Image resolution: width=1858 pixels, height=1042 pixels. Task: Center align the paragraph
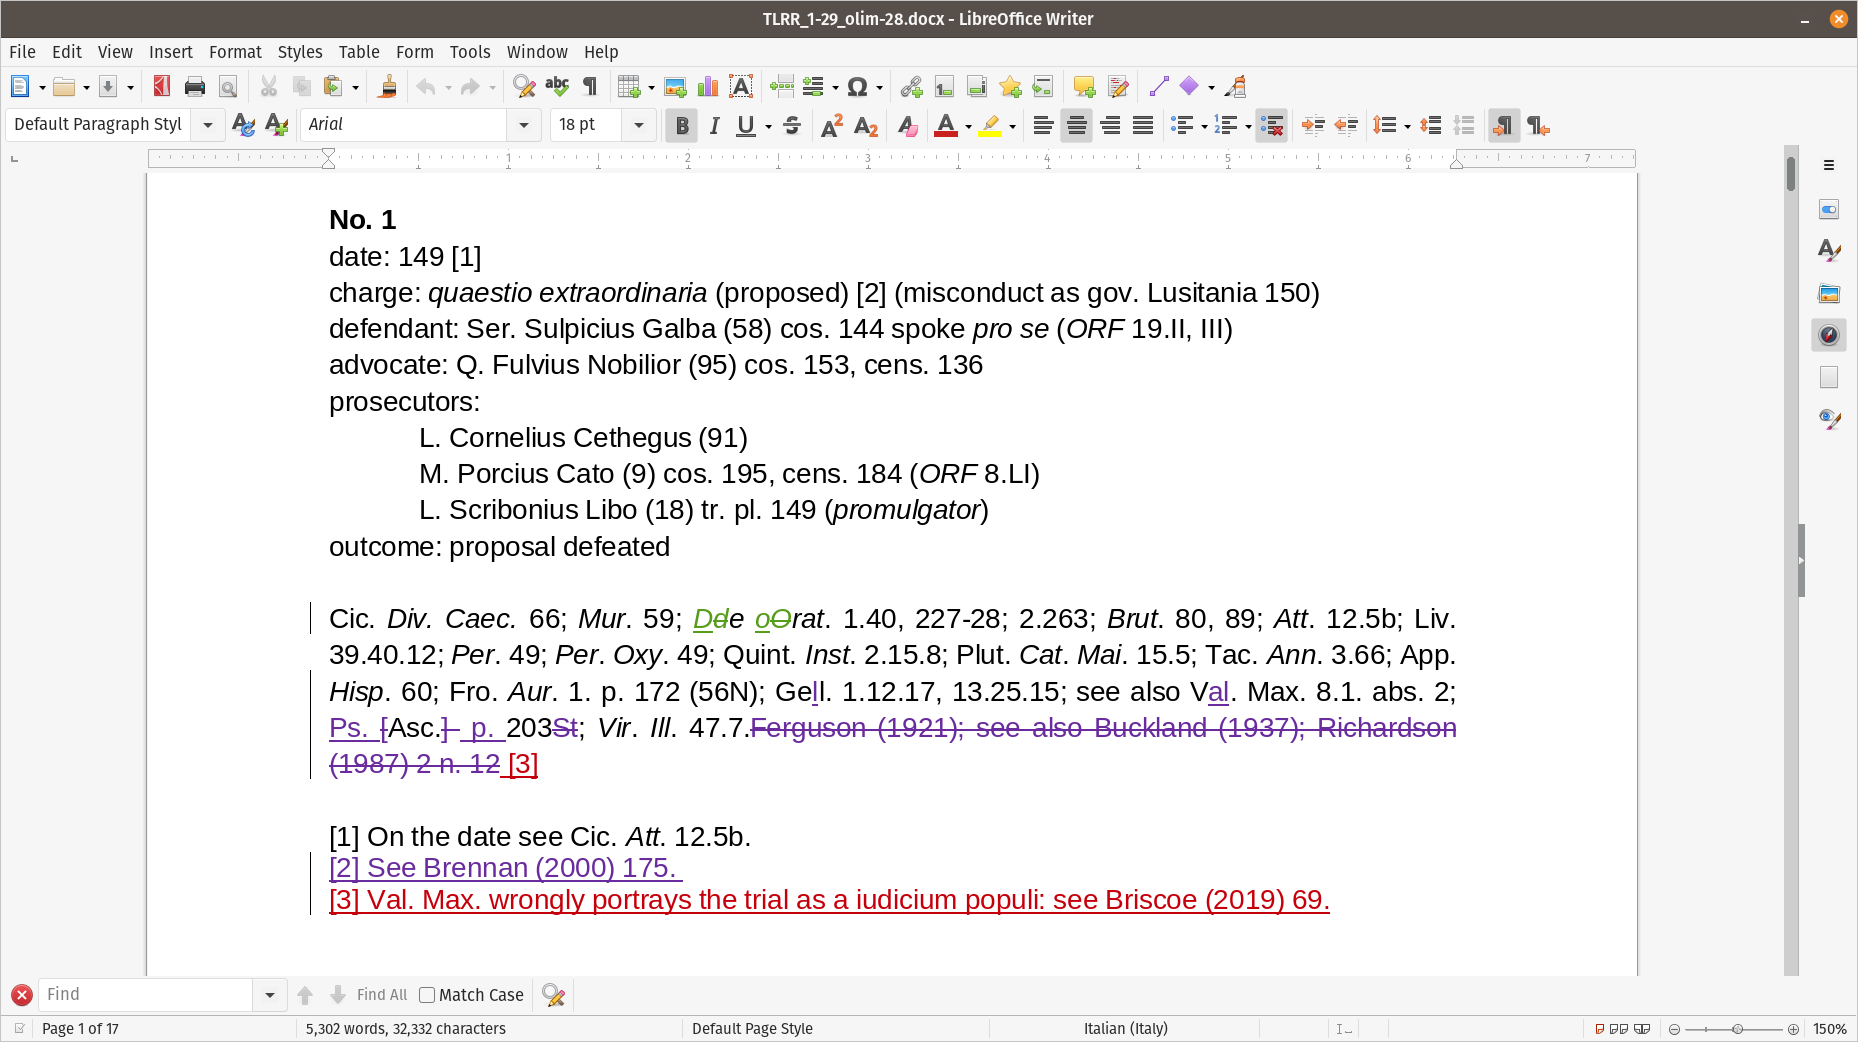(x=1077, y=125)
